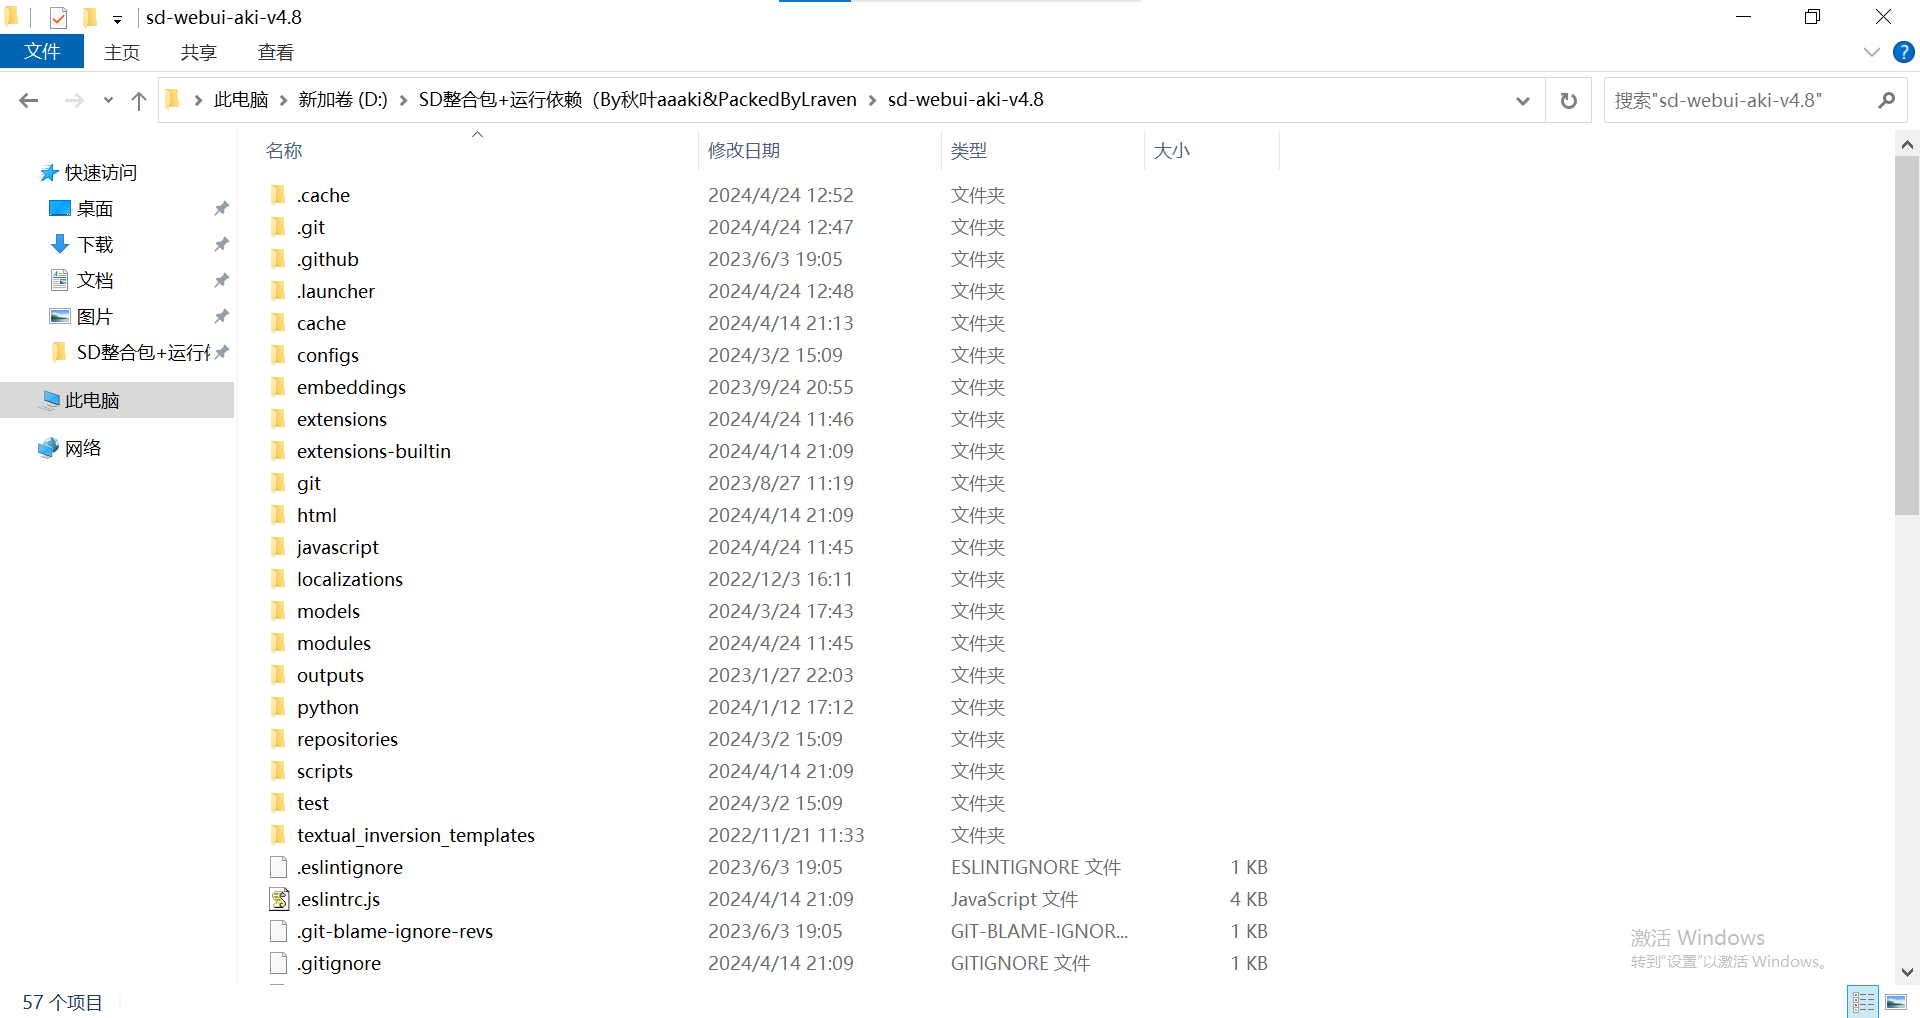Select 此电脑 in the navigation pane
Screen dimensions: 1920x1018
click(91, 401)
